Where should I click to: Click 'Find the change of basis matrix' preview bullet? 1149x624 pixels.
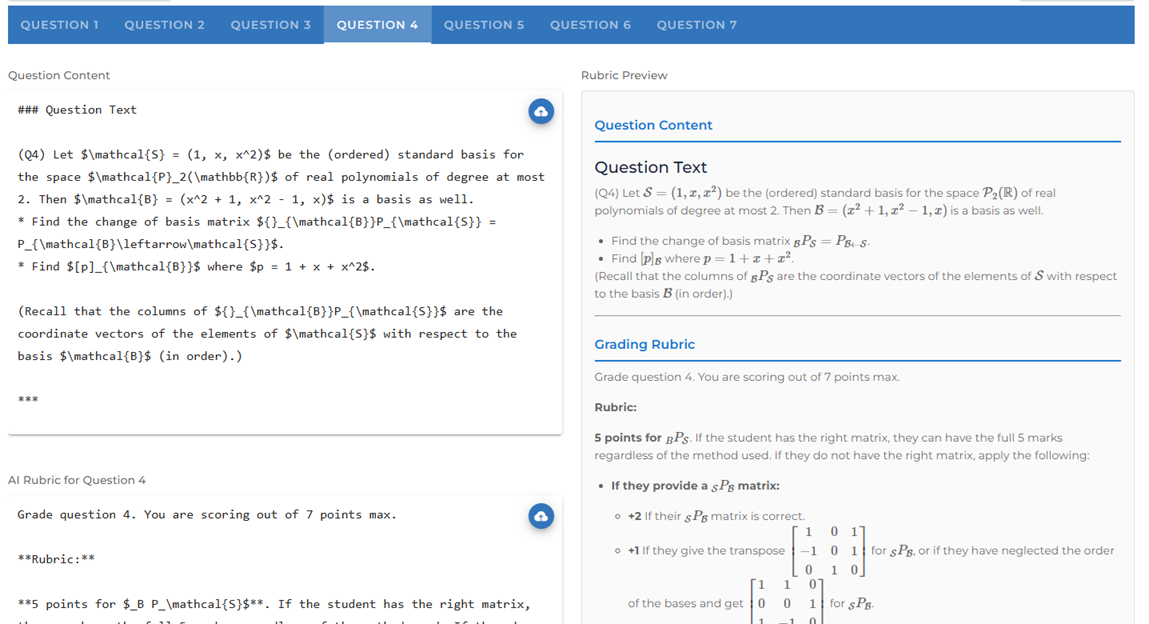[x=740, y=241]
